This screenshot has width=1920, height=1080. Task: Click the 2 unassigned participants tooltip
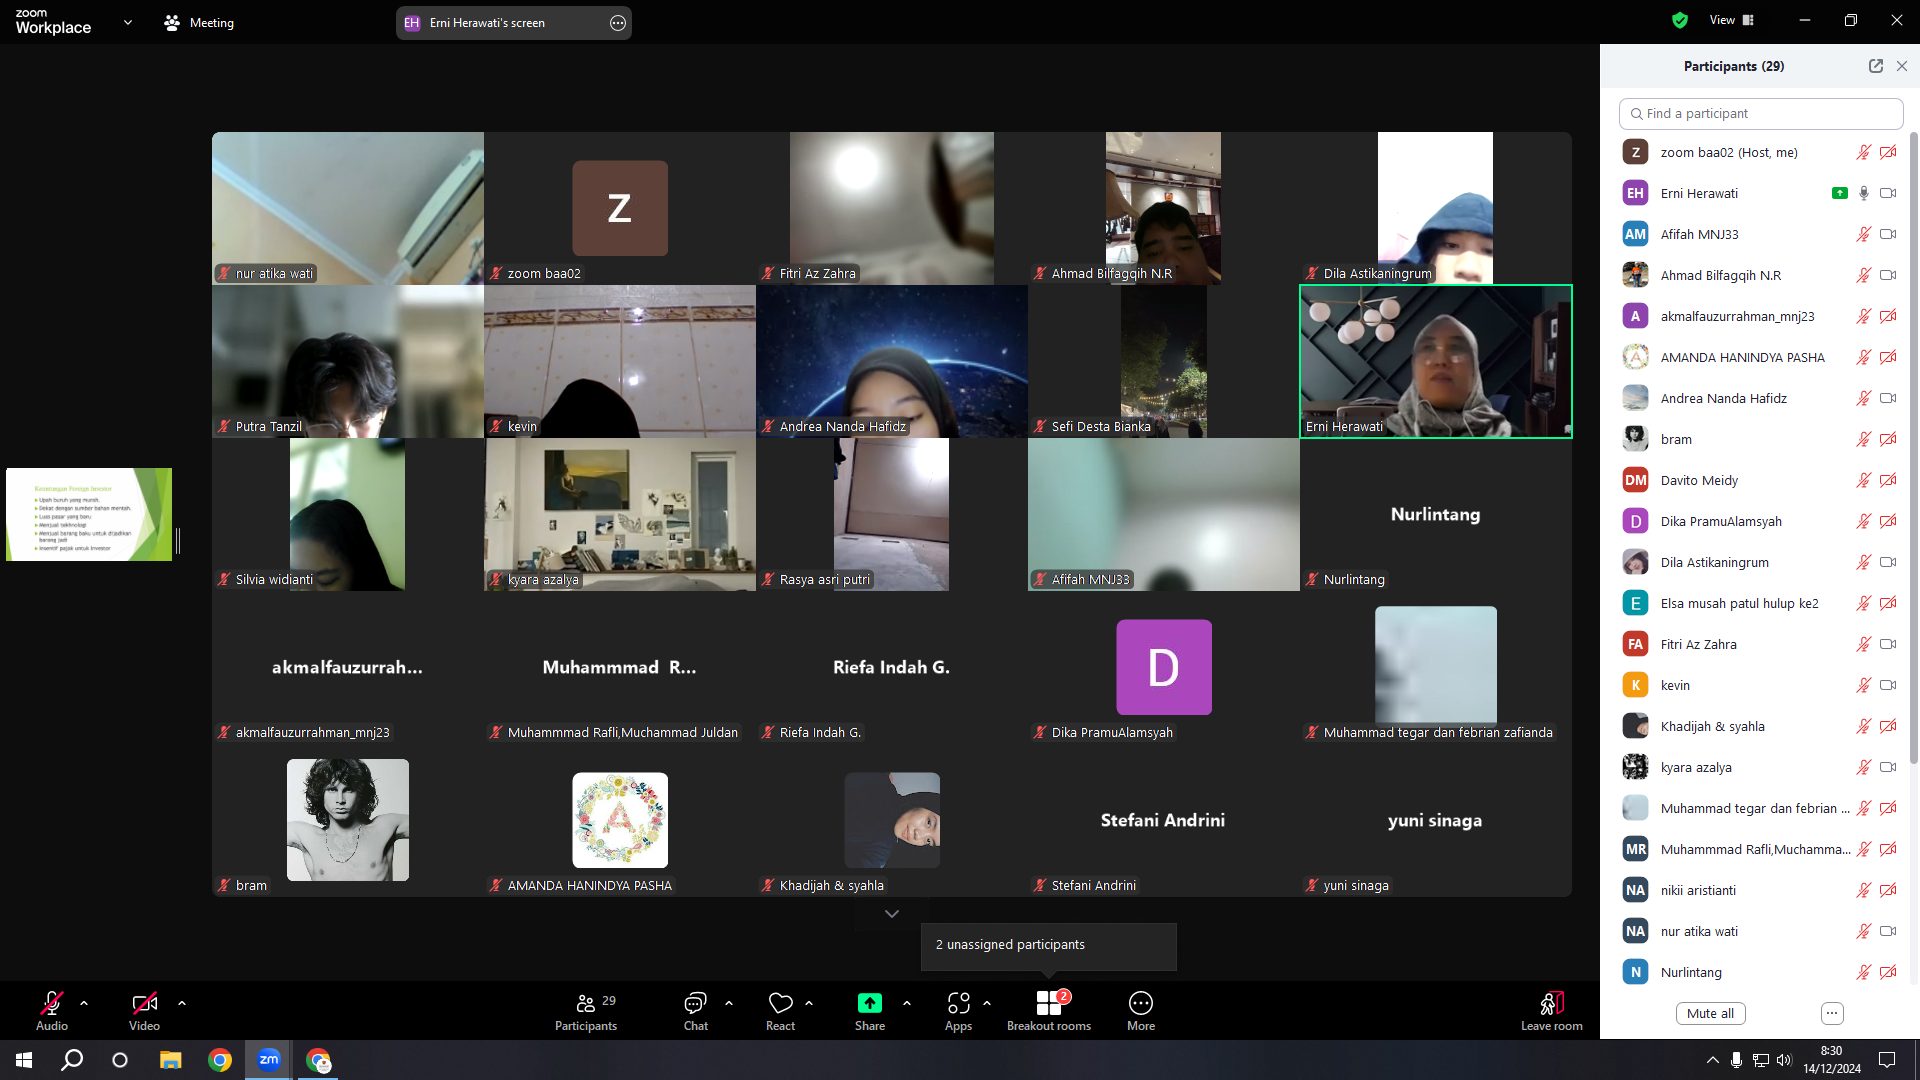1048,945
